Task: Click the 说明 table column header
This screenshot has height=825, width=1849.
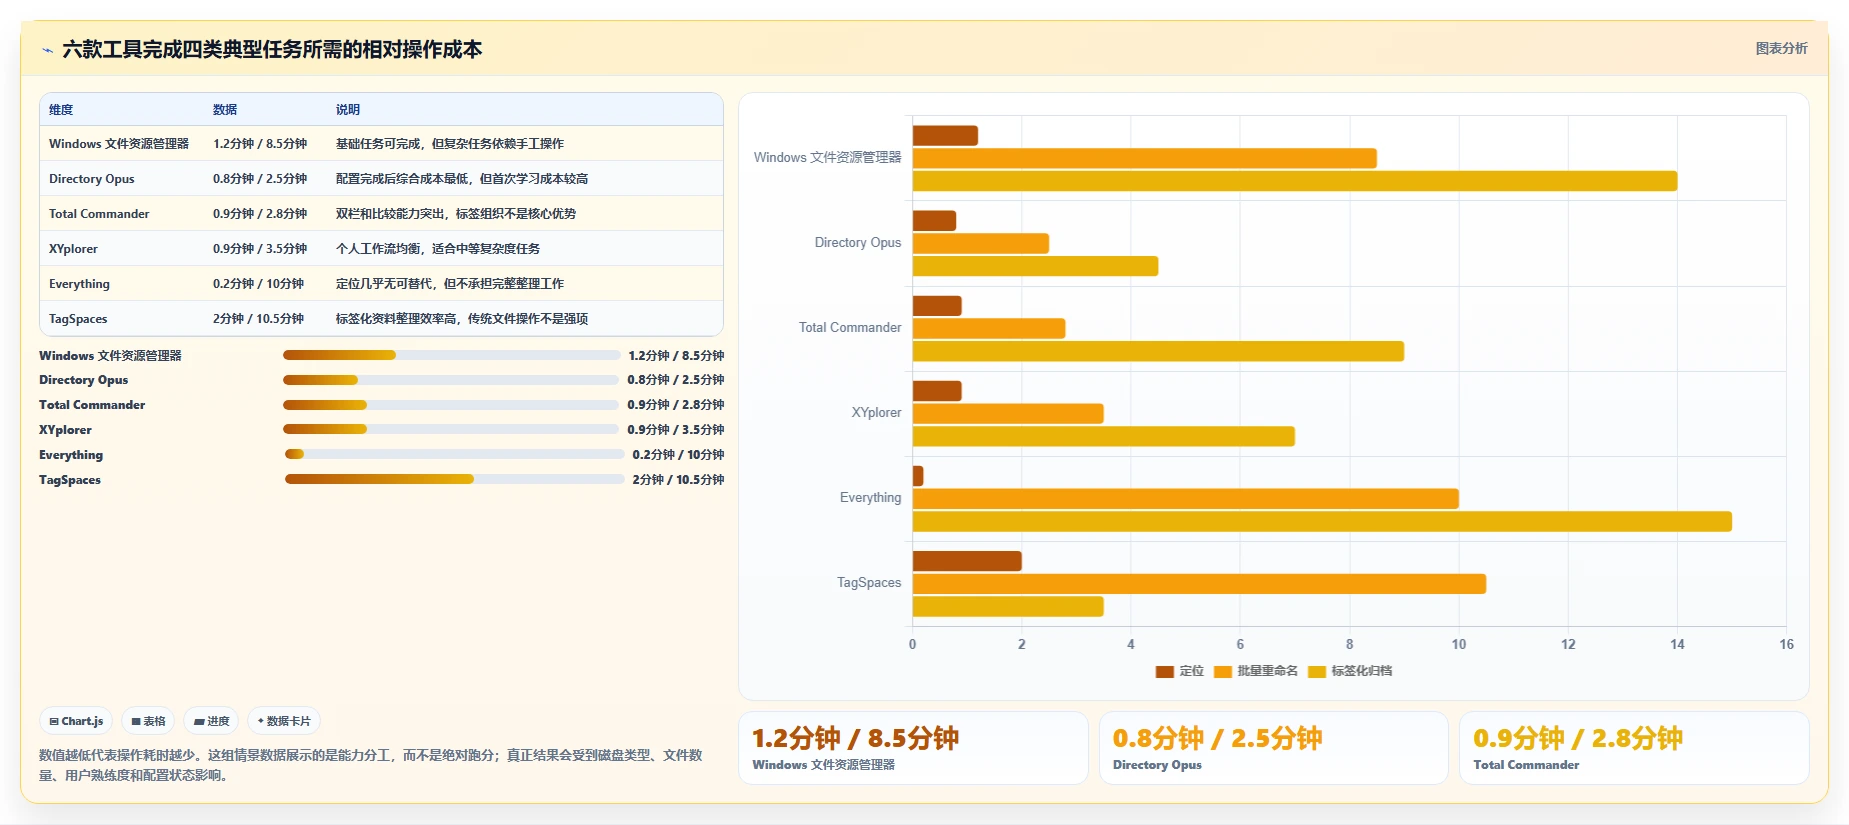Action: pos(348,110)
